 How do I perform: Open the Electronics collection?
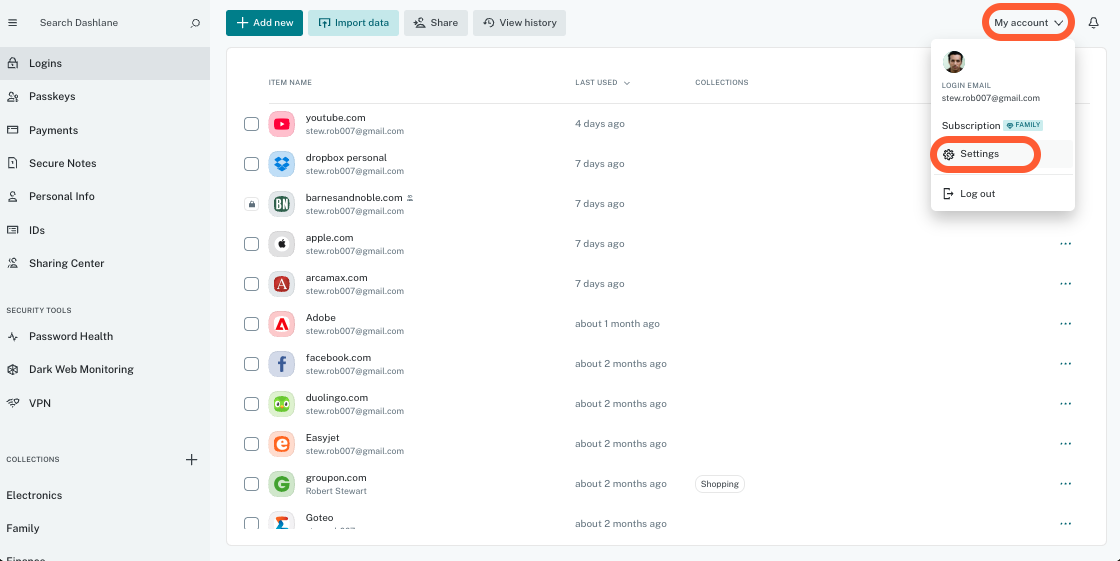pyautogui.click(x=34, y=495)
